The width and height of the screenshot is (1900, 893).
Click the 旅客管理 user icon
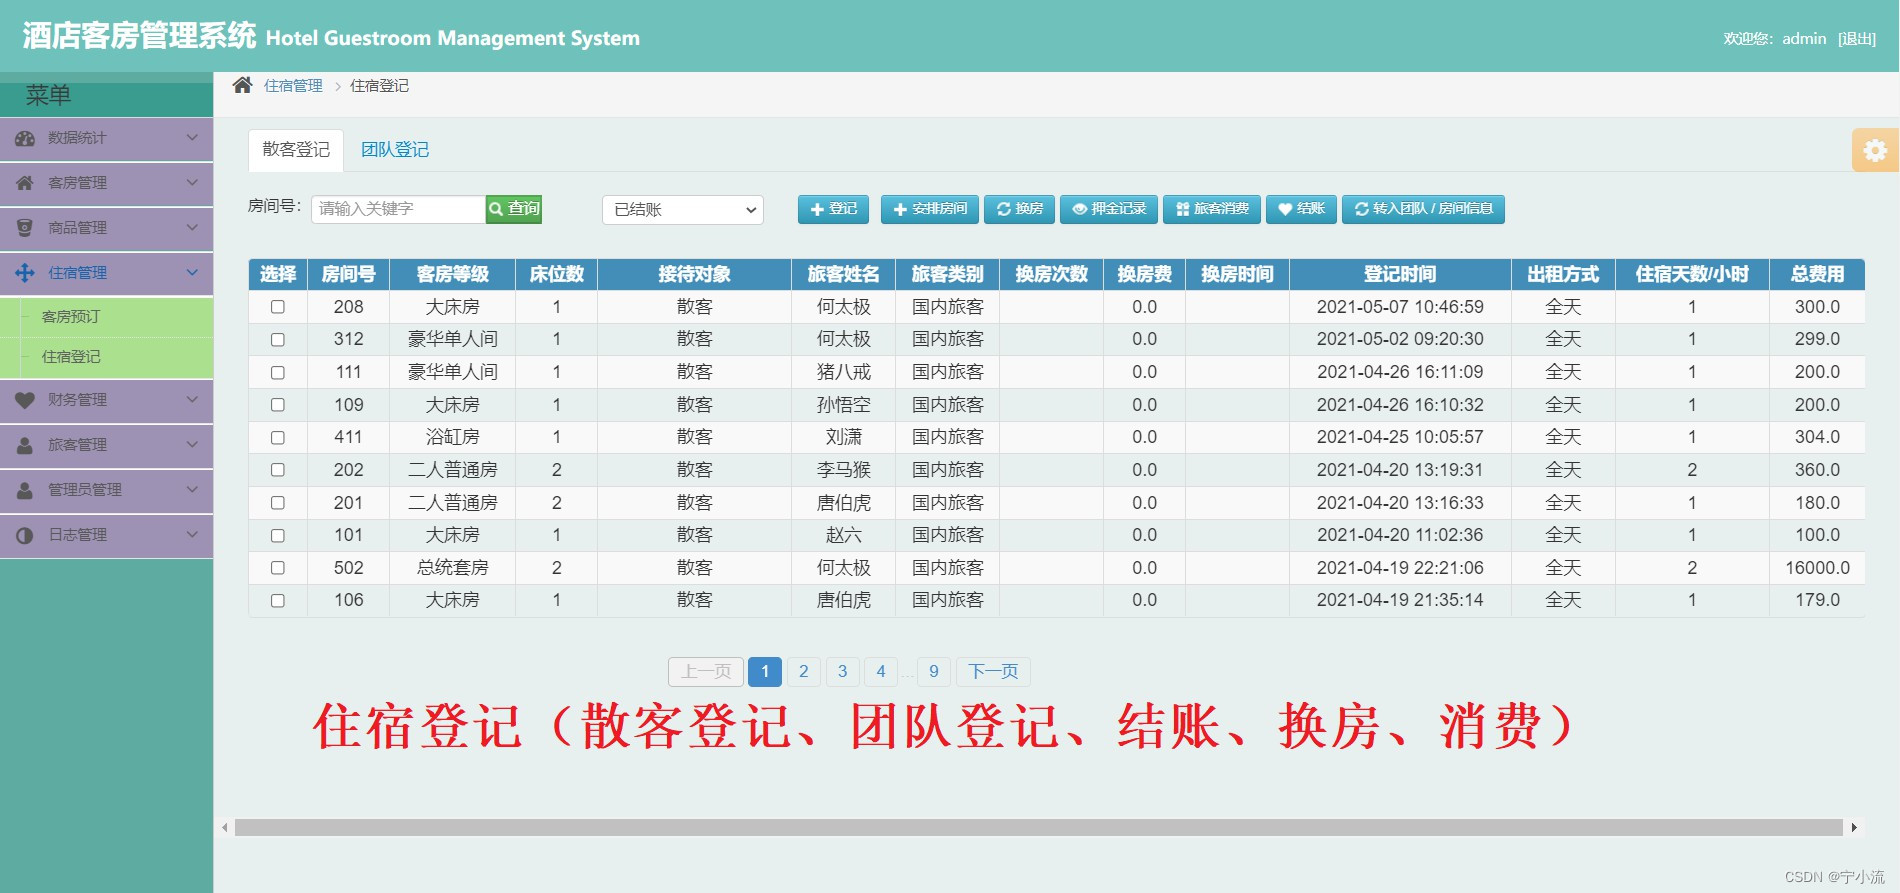[x=25, y=445]
